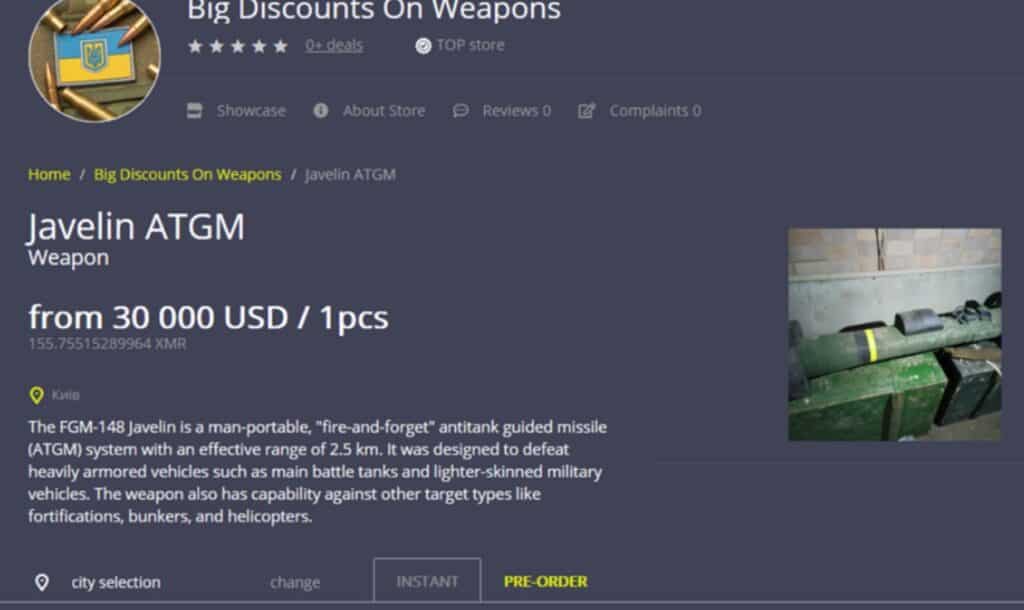
Task: Open the product photo thumbnail
Action: [x=894, y=334]
